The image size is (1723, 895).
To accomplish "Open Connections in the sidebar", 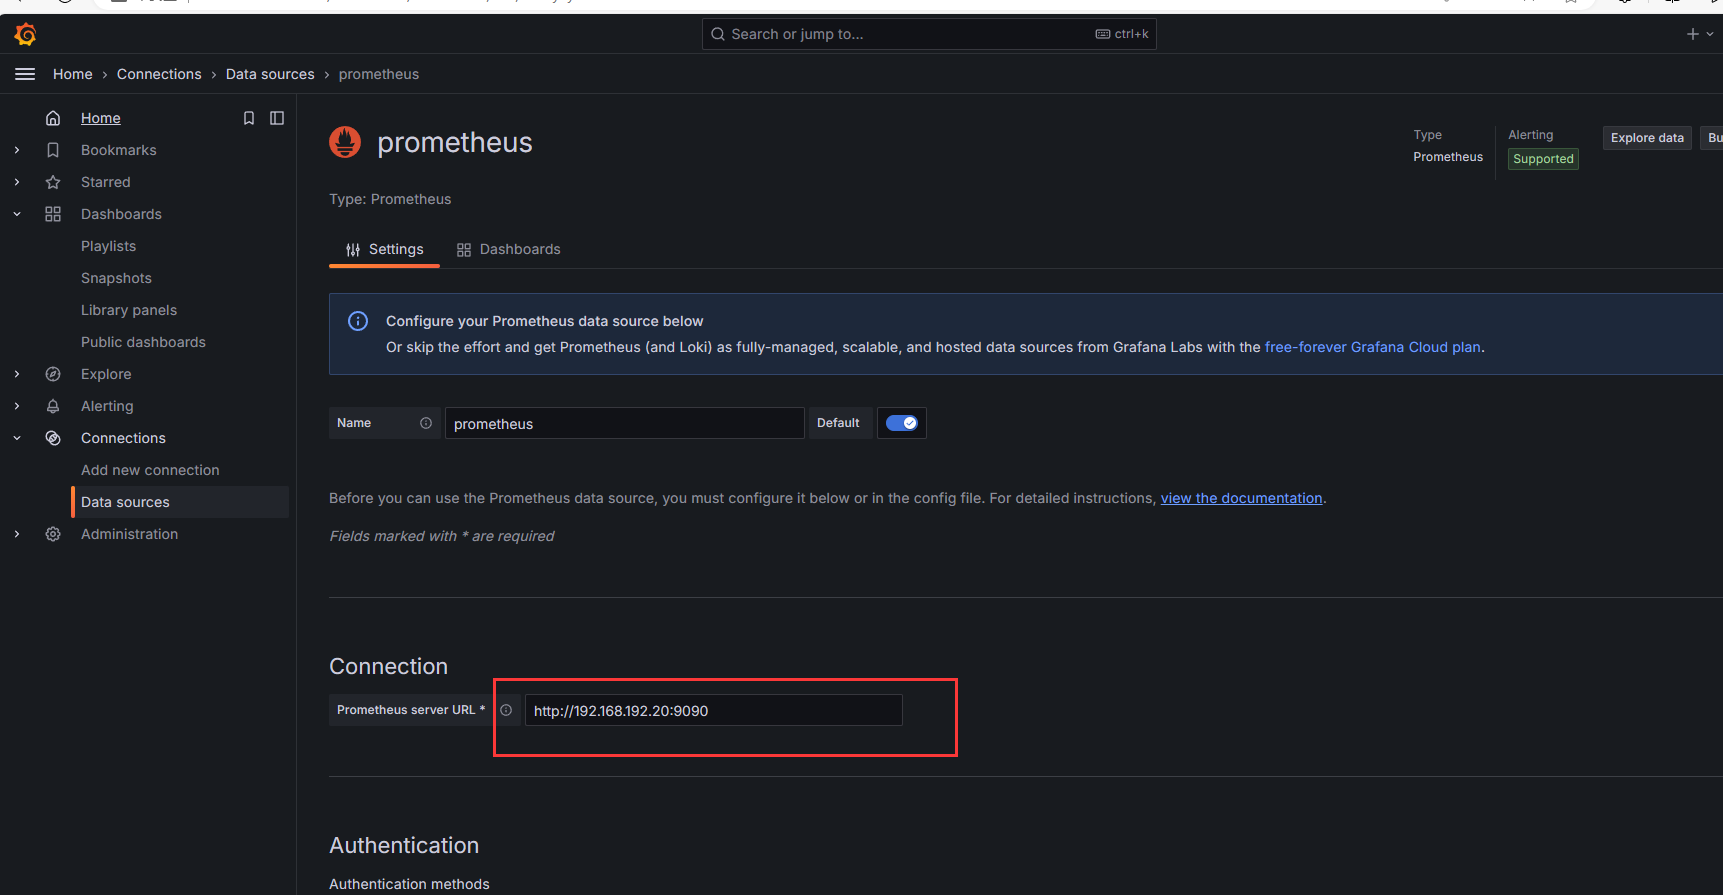I will (x=123, y=438).
